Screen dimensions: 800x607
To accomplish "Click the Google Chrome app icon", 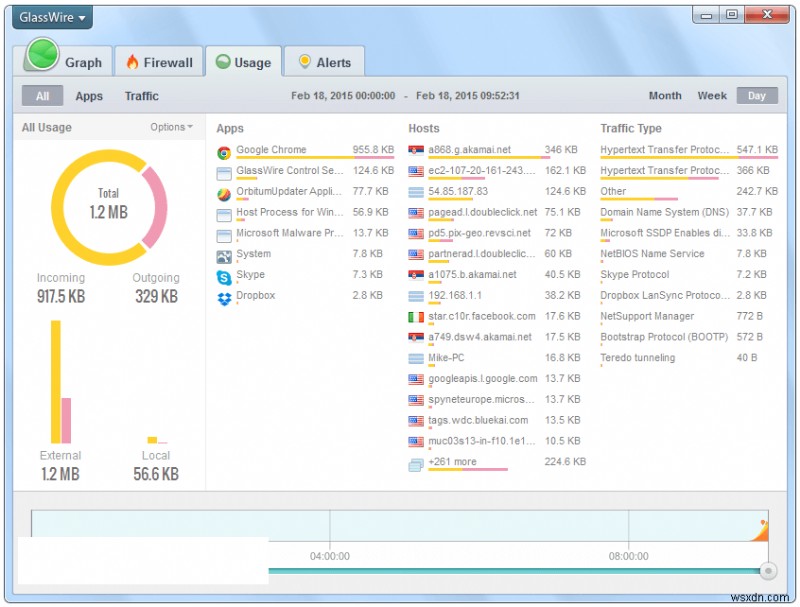I will [x=224, y=152].
